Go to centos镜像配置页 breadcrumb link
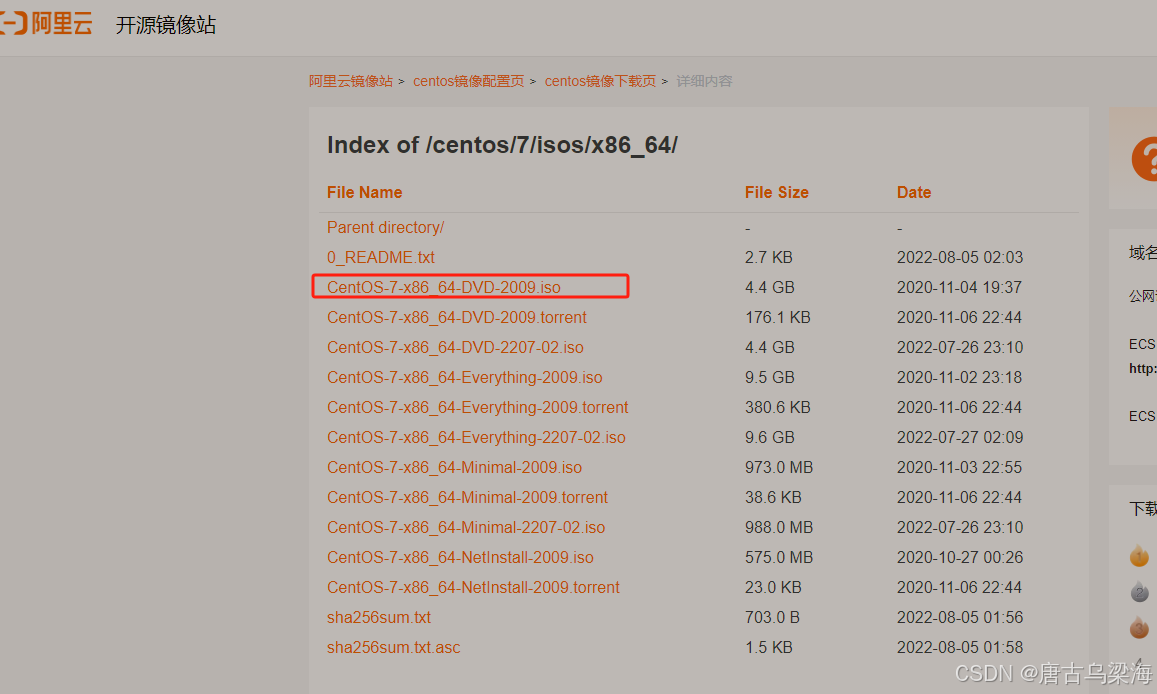 469,81
